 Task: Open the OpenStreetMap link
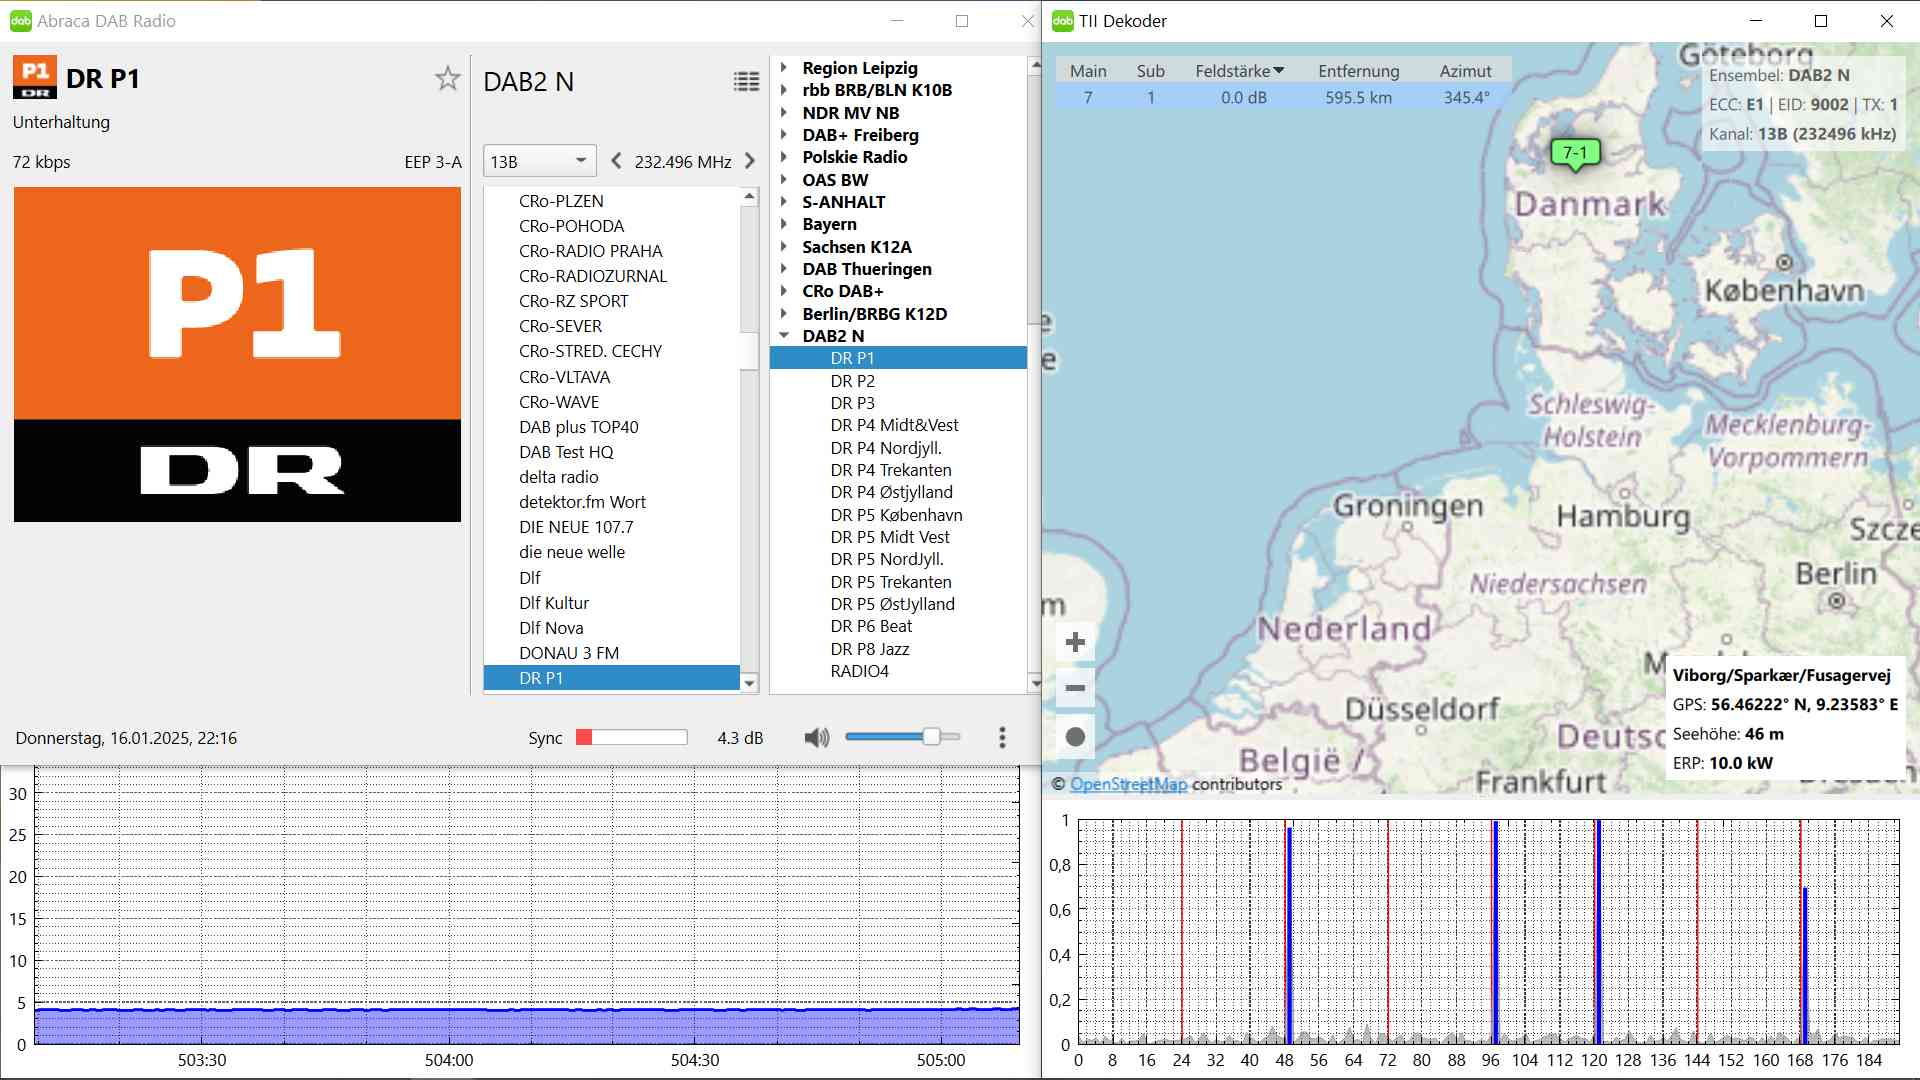click(1128, 784)
